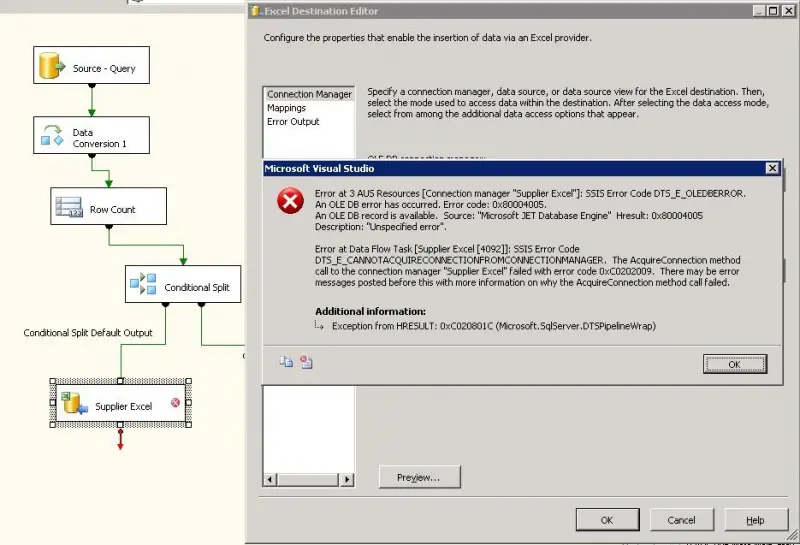Click the red error X icon

[290, 201]
